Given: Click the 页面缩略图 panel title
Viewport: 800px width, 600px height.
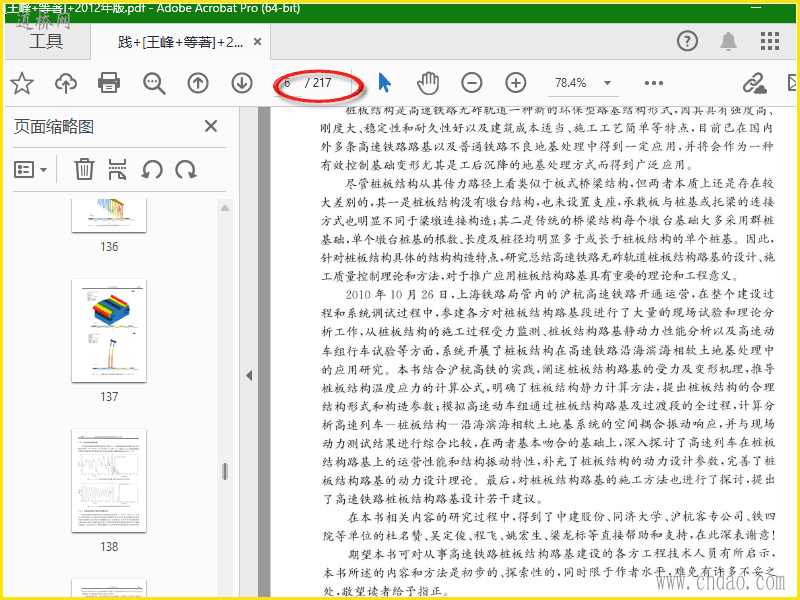Looking at the screenshot, I should pos(54,127).
